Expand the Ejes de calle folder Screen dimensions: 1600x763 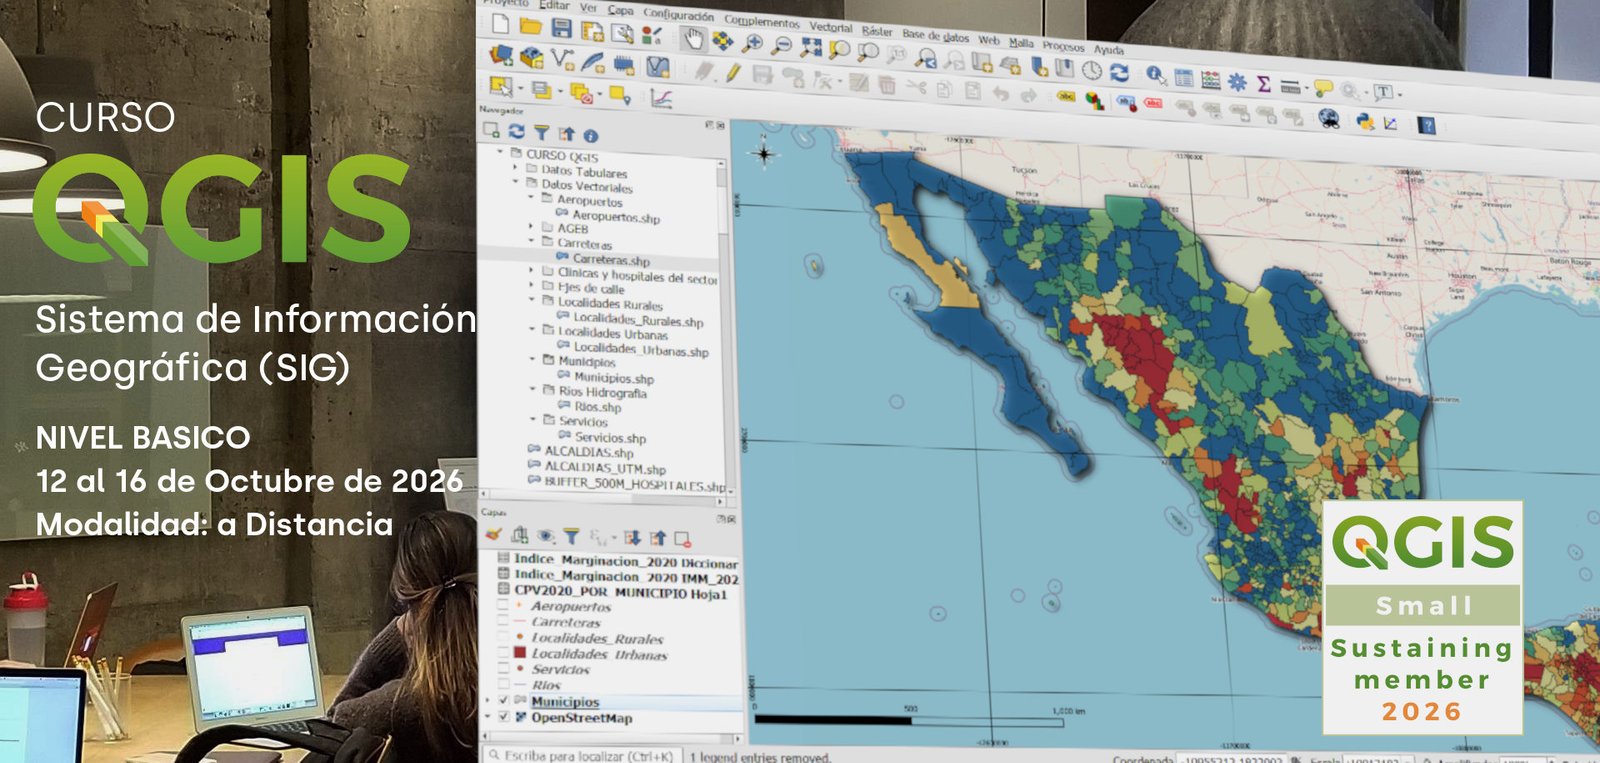pos(531,285)
